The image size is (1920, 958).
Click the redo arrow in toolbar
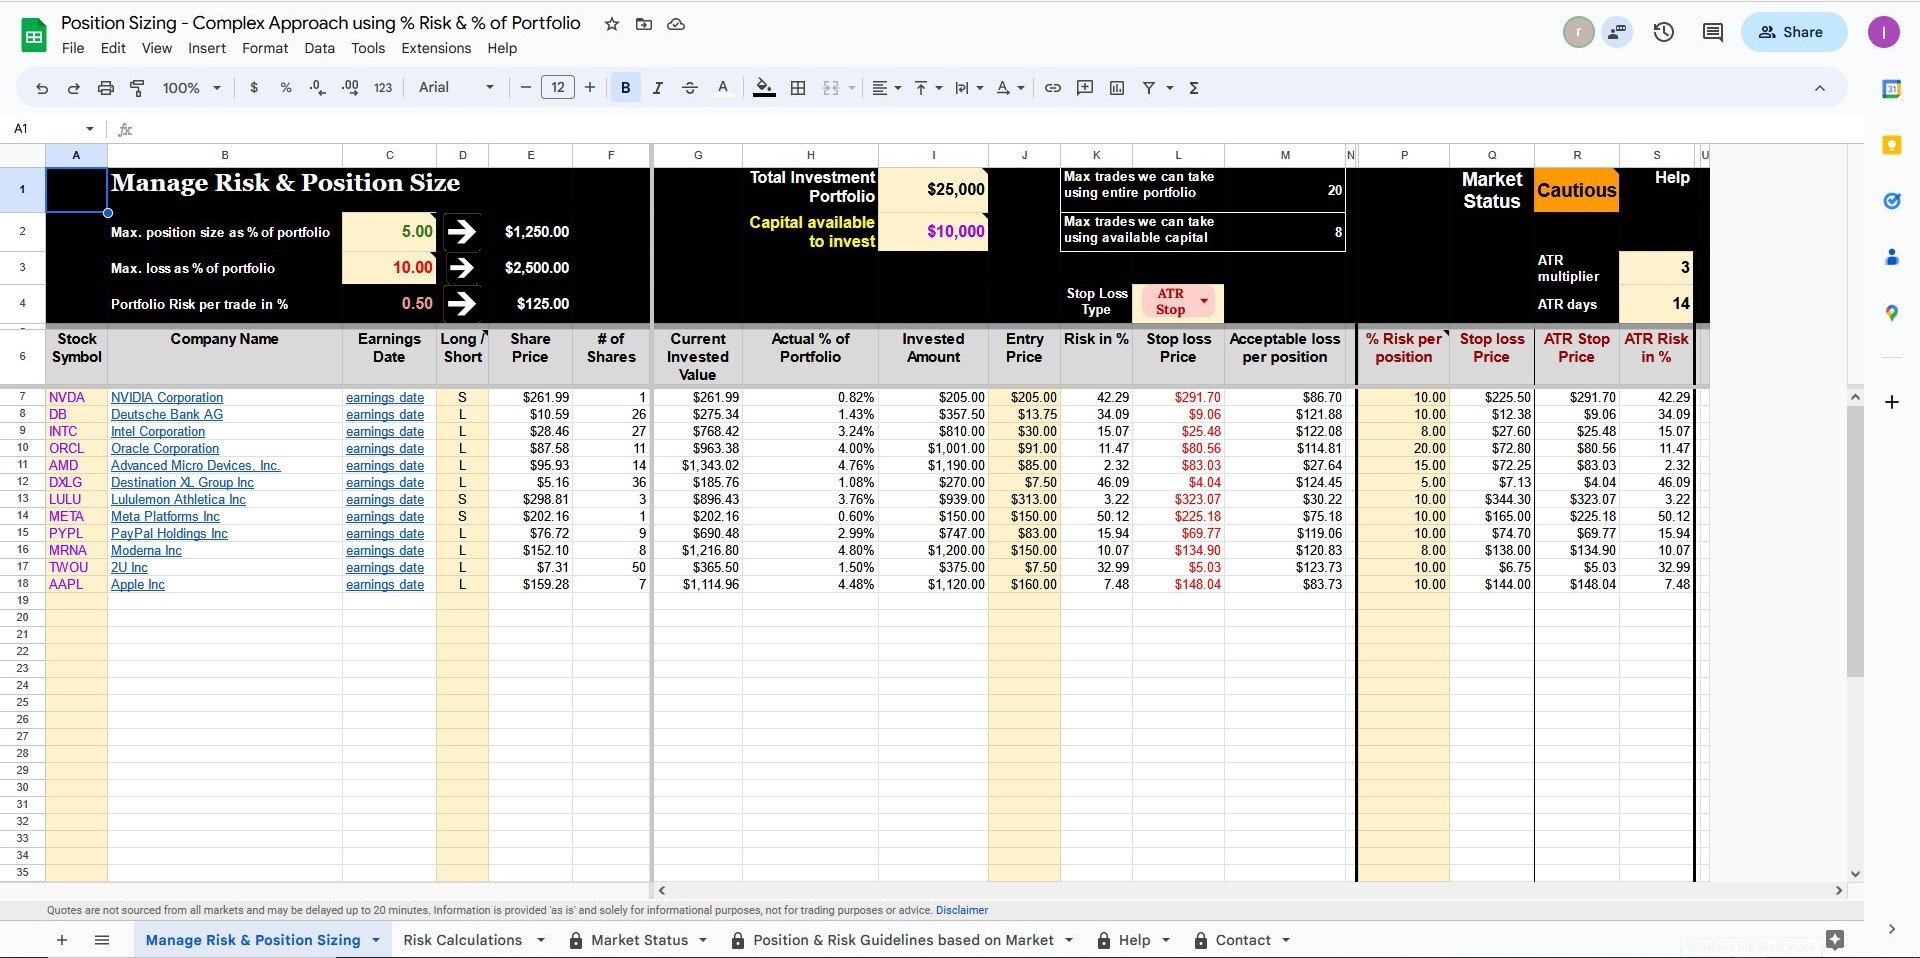coord(73,88)
